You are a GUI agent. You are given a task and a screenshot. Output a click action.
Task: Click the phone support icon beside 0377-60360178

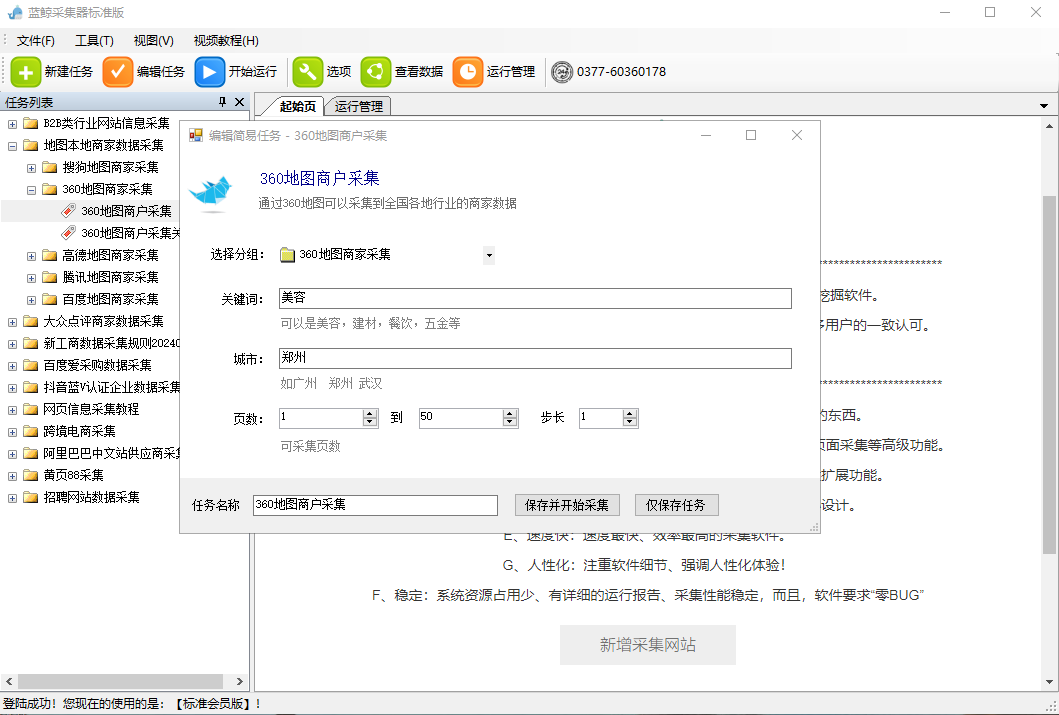pyautogui.click(x=562, y=72)
